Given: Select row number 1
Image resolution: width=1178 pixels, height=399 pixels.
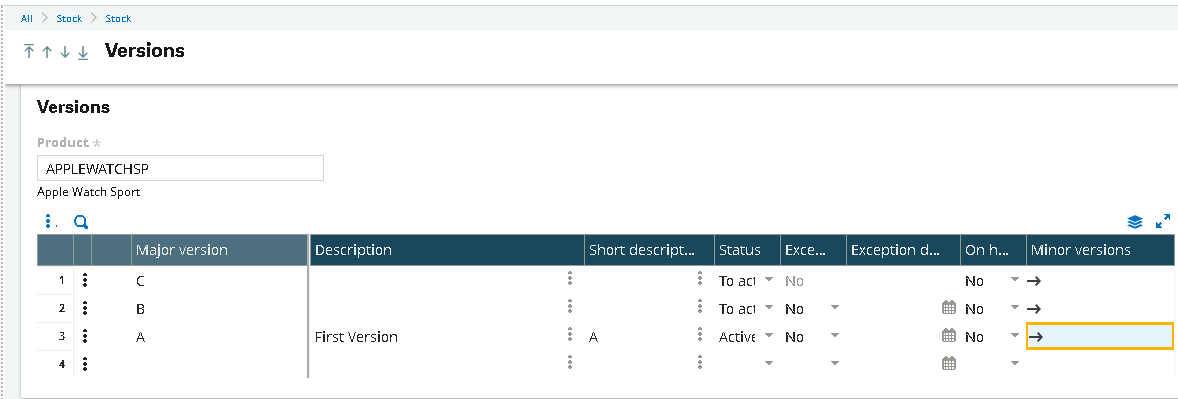Looking at the screenshot, I should click(56, 280).
